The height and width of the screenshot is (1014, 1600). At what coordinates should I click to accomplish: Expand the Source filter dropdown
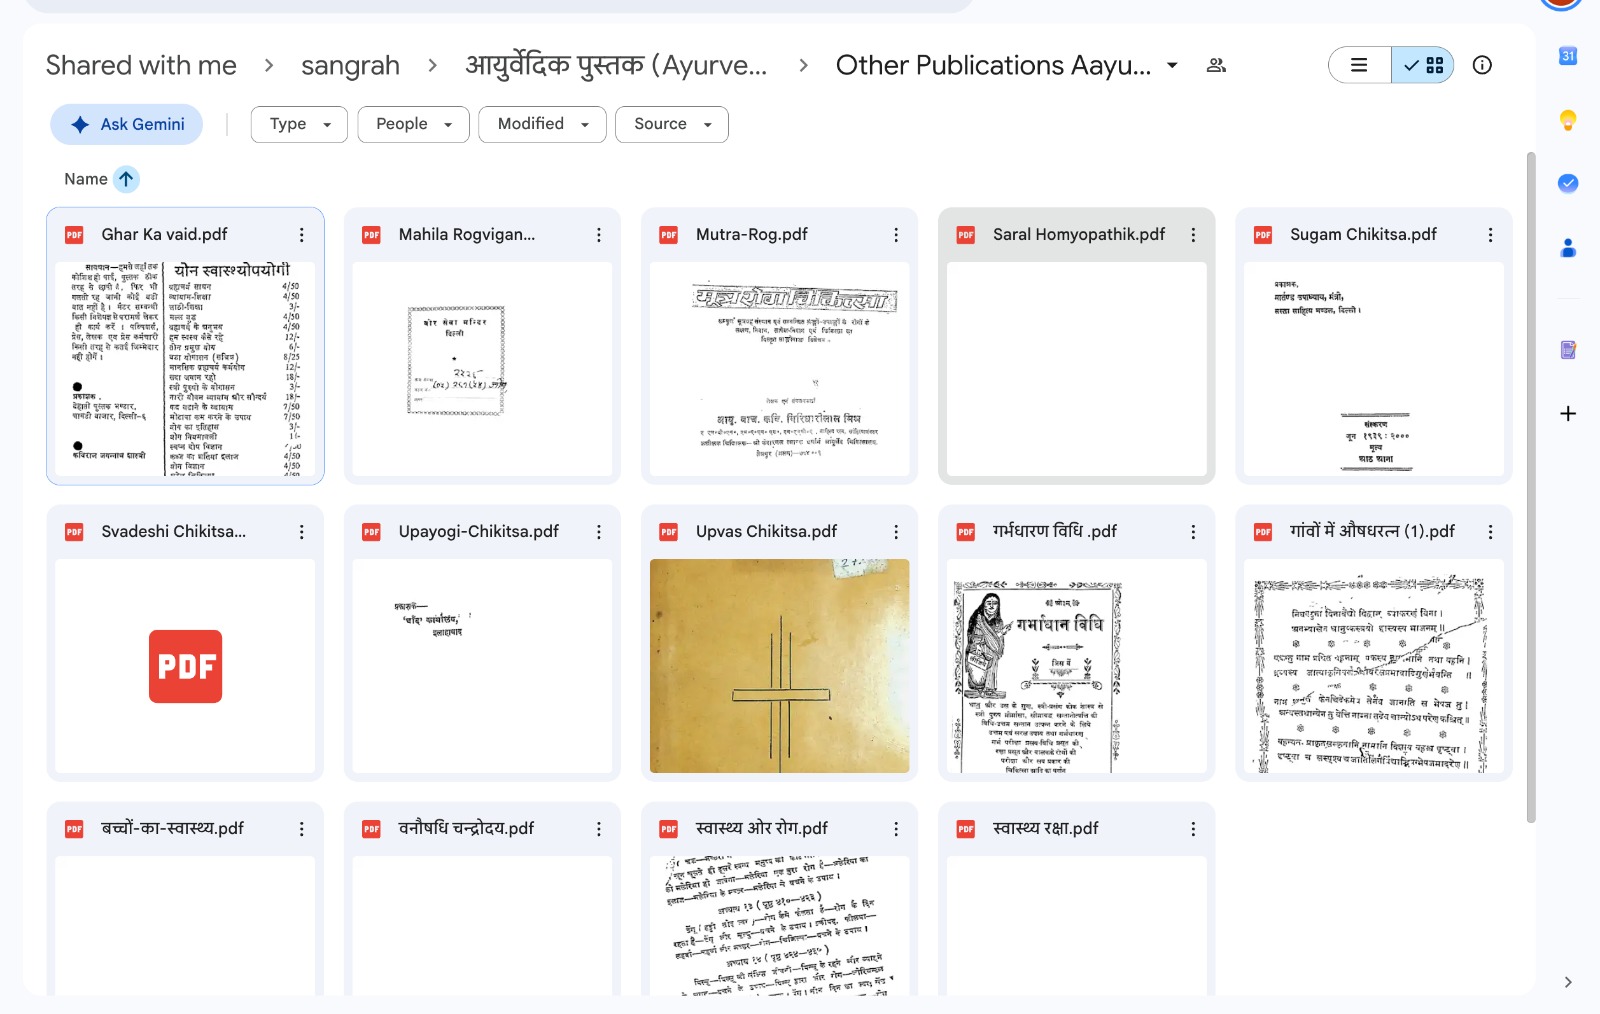[x=672, y=124]
